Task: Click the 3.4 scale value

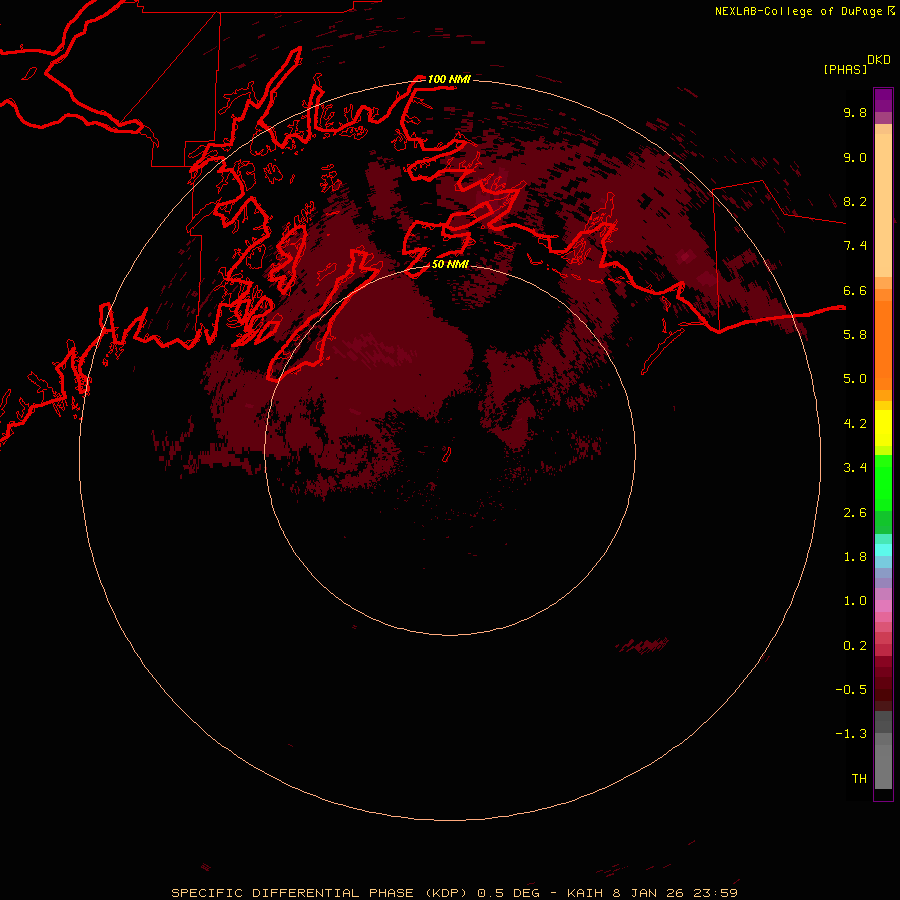Action: coord(855,468)
